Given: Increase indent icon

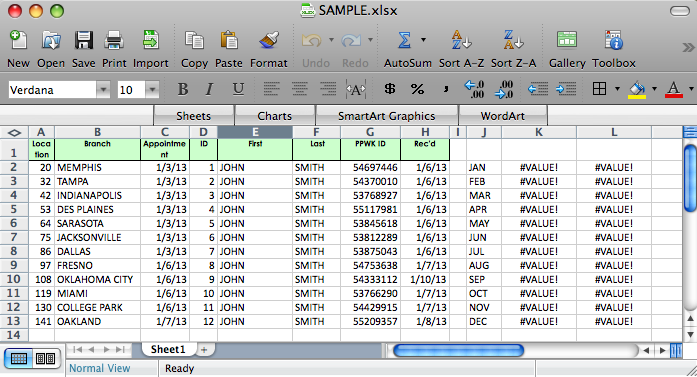Looking at the screenshot, I should click(x=566, y=89).
